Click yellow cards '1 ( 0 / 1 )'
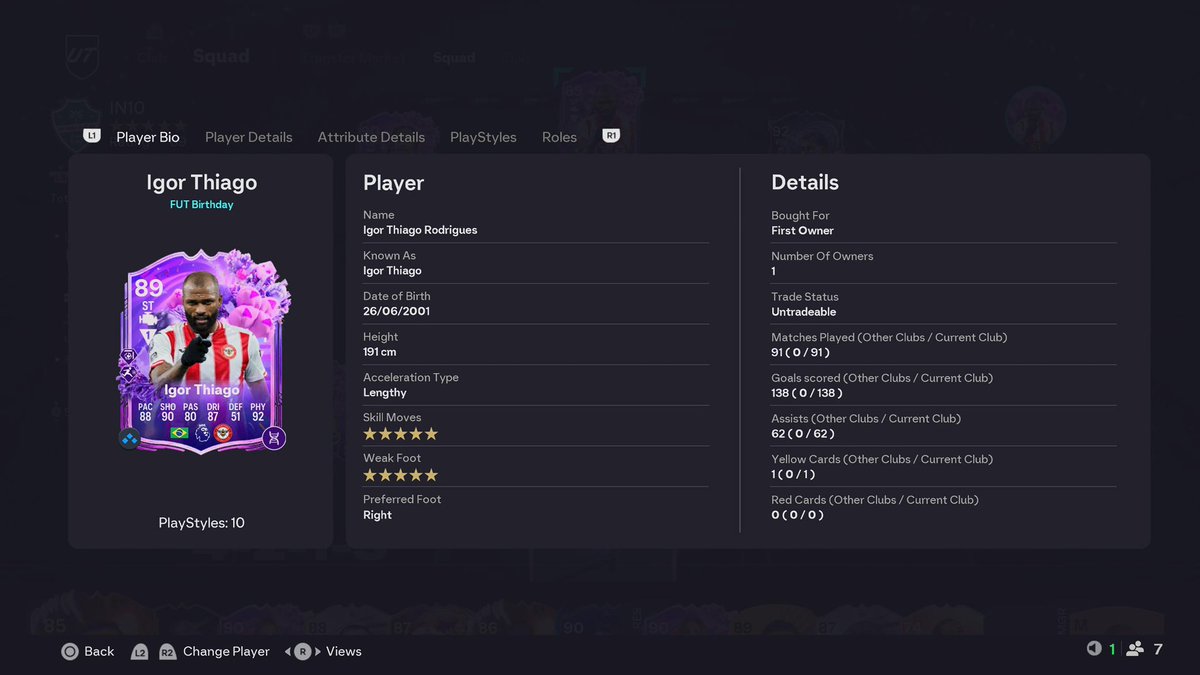This screenshot has width=1200, height=675. pyautogui.click(x=795, y=475)
